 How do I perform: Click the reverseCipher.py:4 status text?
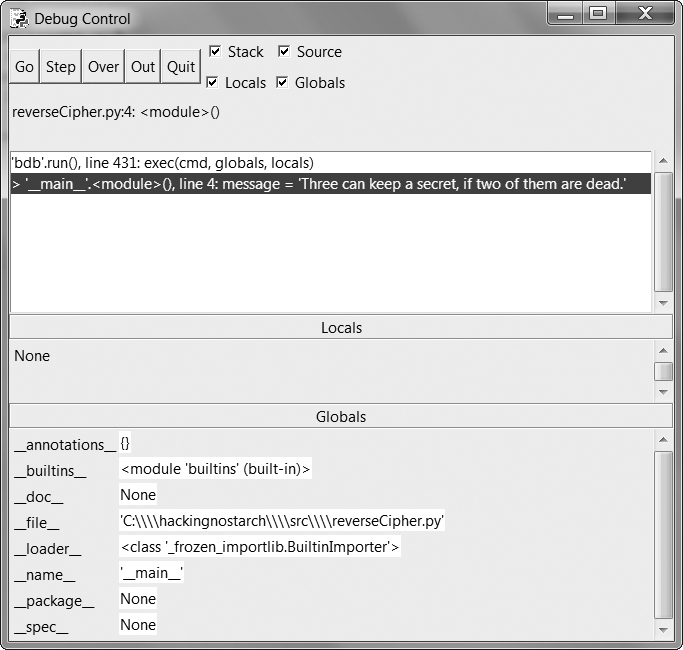(x=116, y=112)
